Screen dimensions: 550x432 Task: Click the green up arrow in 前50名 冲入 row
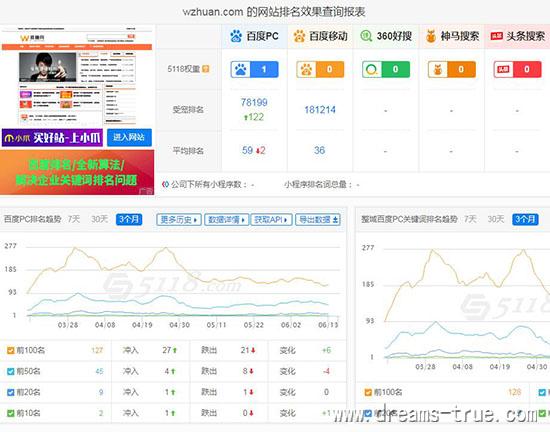click(x=173, y=371)
